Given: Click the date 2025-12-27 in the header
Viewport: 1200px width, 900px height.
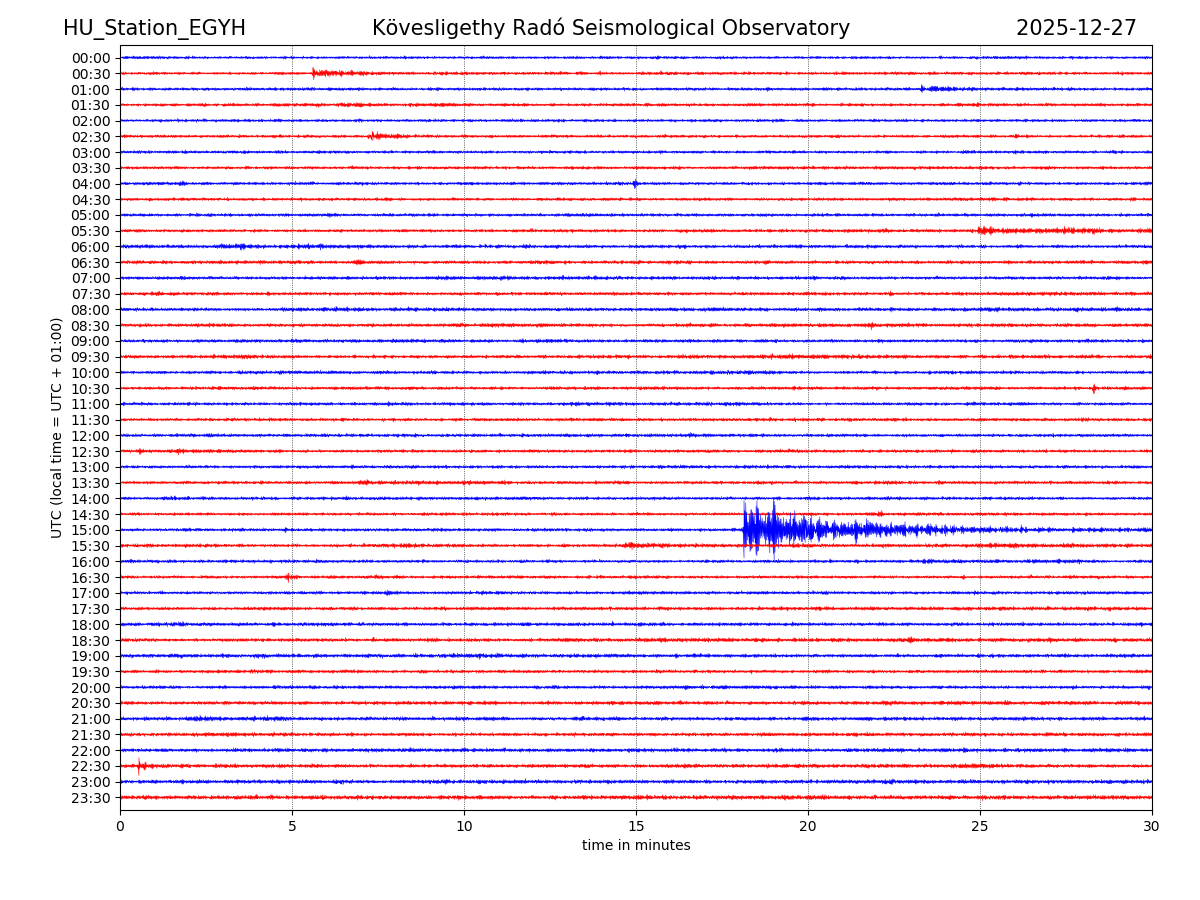Looking at the screenshot, I should point(1076,29).
